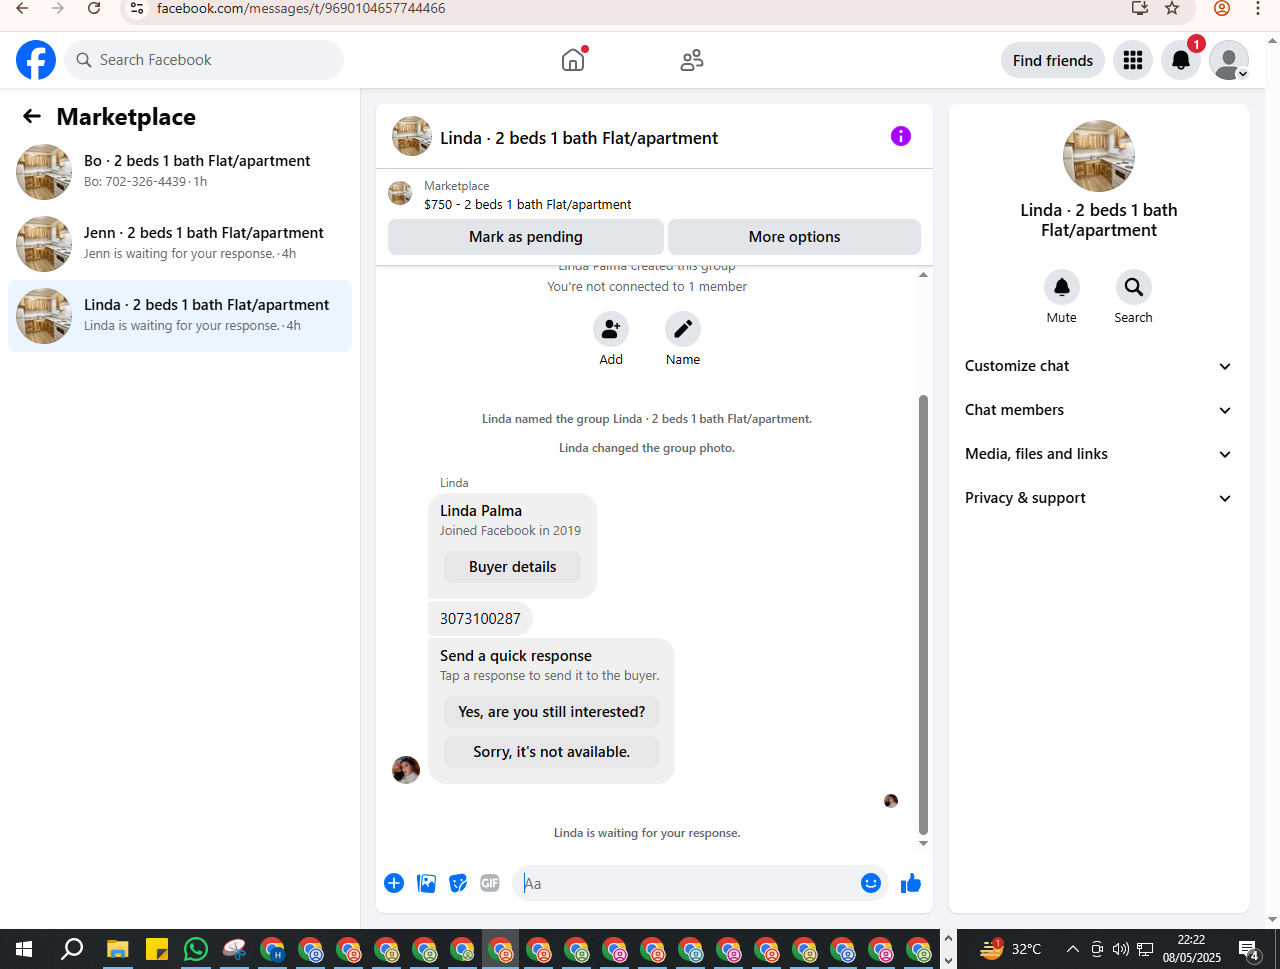1280x969 pixels.
Task: Click Linda's avatar beside quick response
Action: [x=406, y=769]
